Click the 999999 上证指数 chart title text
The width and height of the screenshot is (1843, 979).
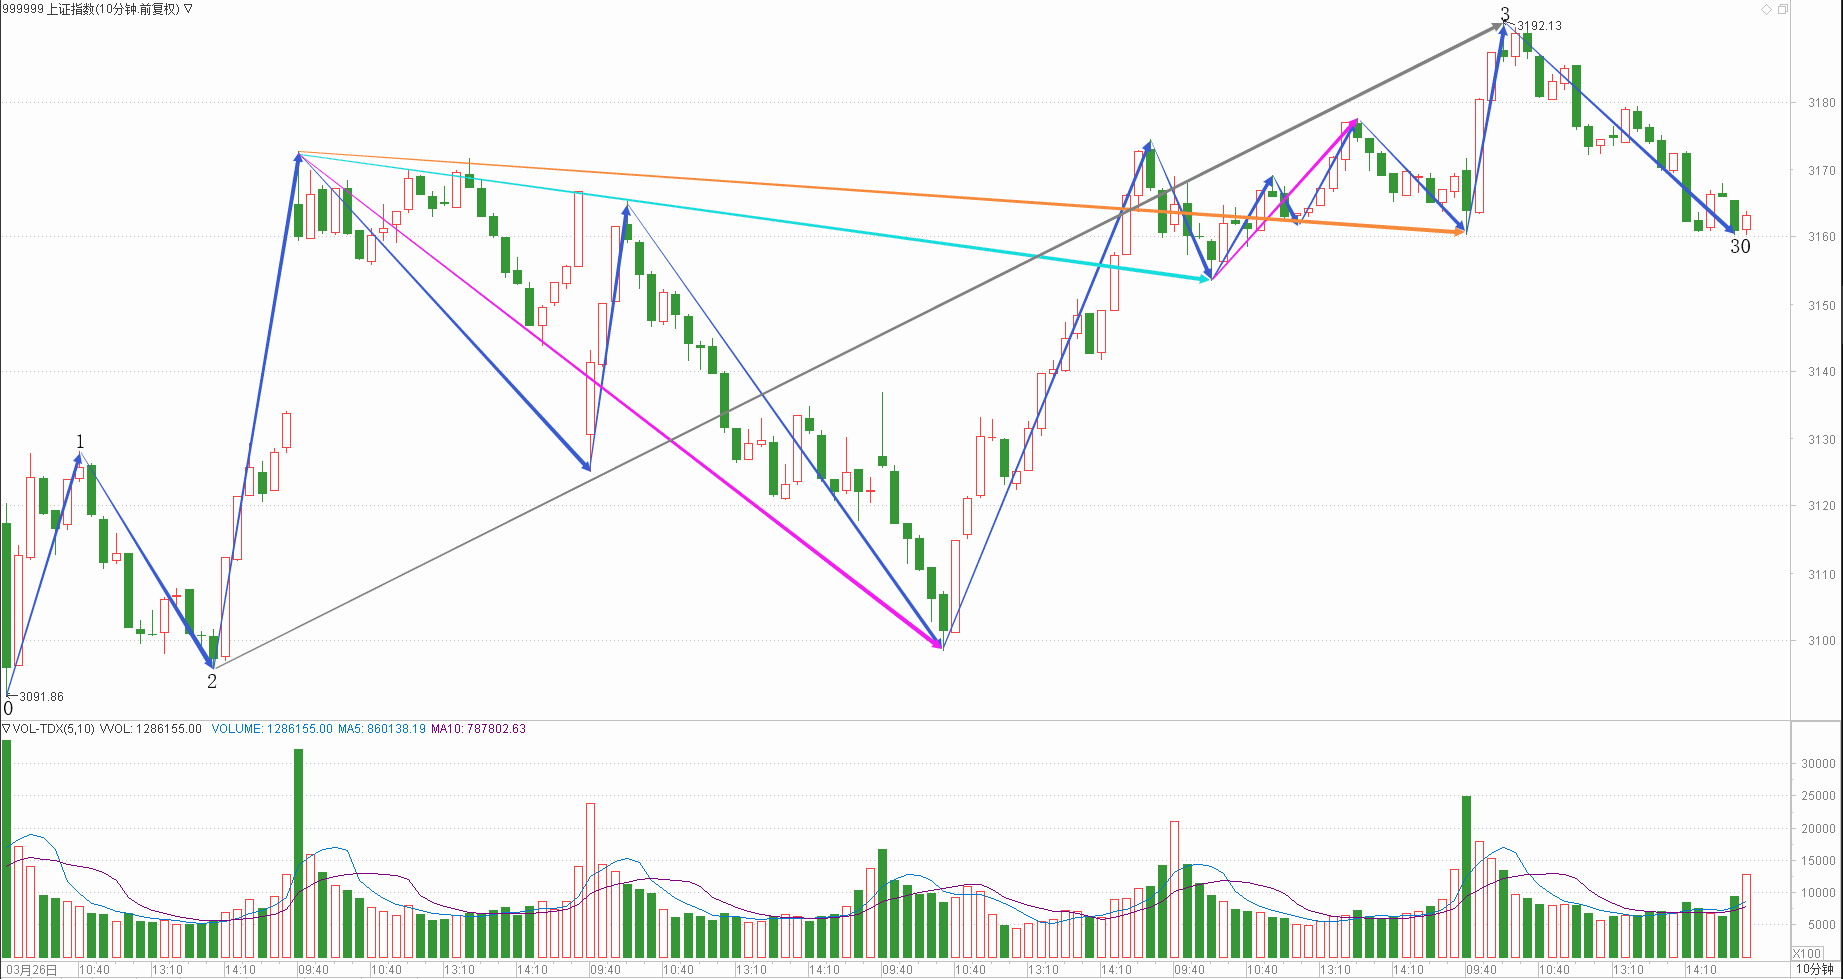[90, 9]
